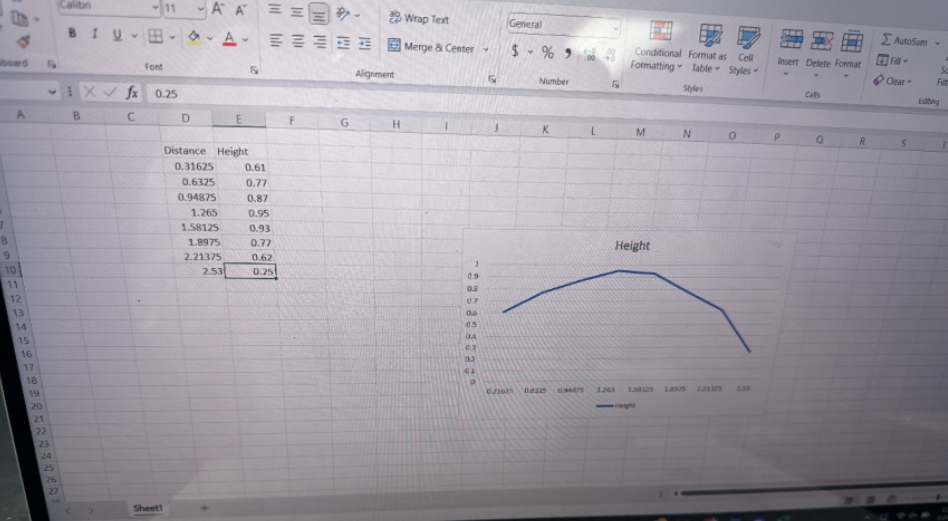Open Cell Styles gallery
This screenshot has width=948, height=521.
(x=744, y=51)
